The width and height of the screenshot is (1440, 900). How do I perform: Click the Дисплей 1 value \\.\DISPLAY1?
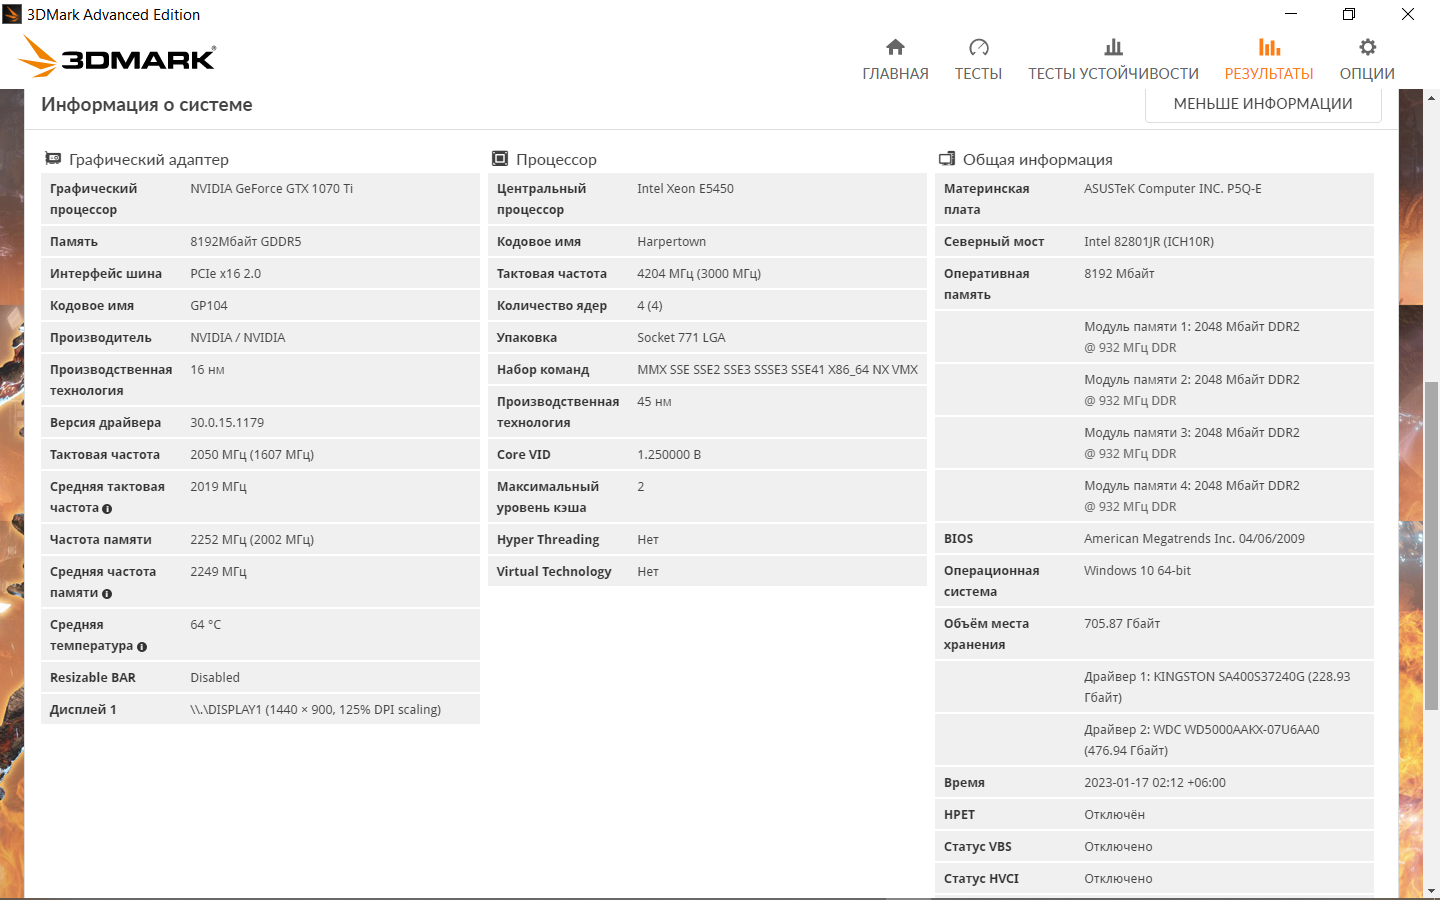tap(316, 710)
